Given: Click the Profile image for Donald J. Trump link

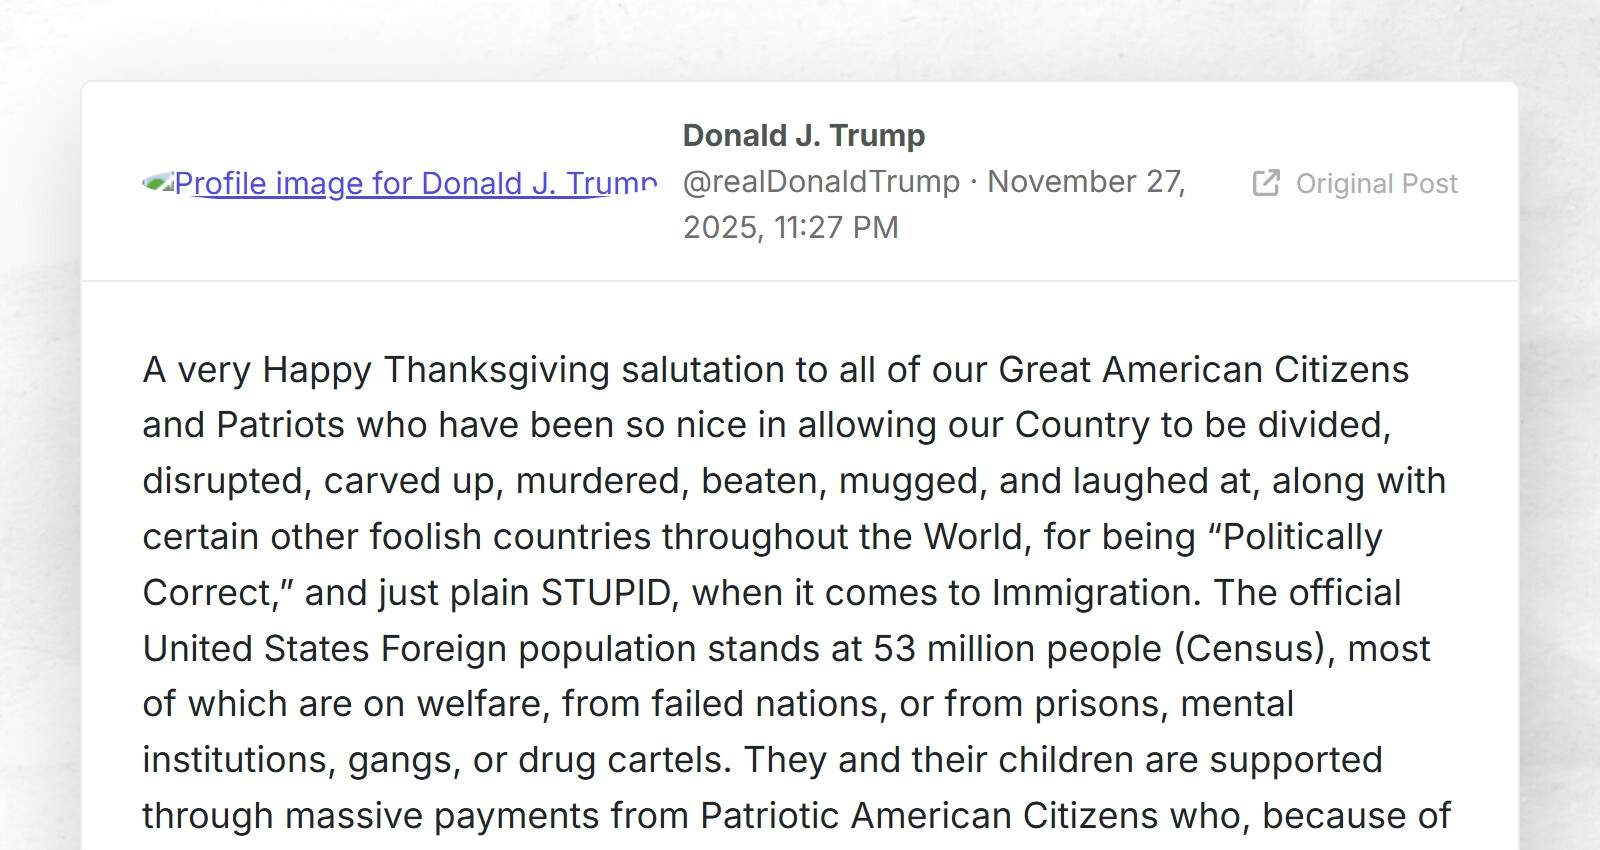Looking at the screenshot, I should [x=415, y=184].
